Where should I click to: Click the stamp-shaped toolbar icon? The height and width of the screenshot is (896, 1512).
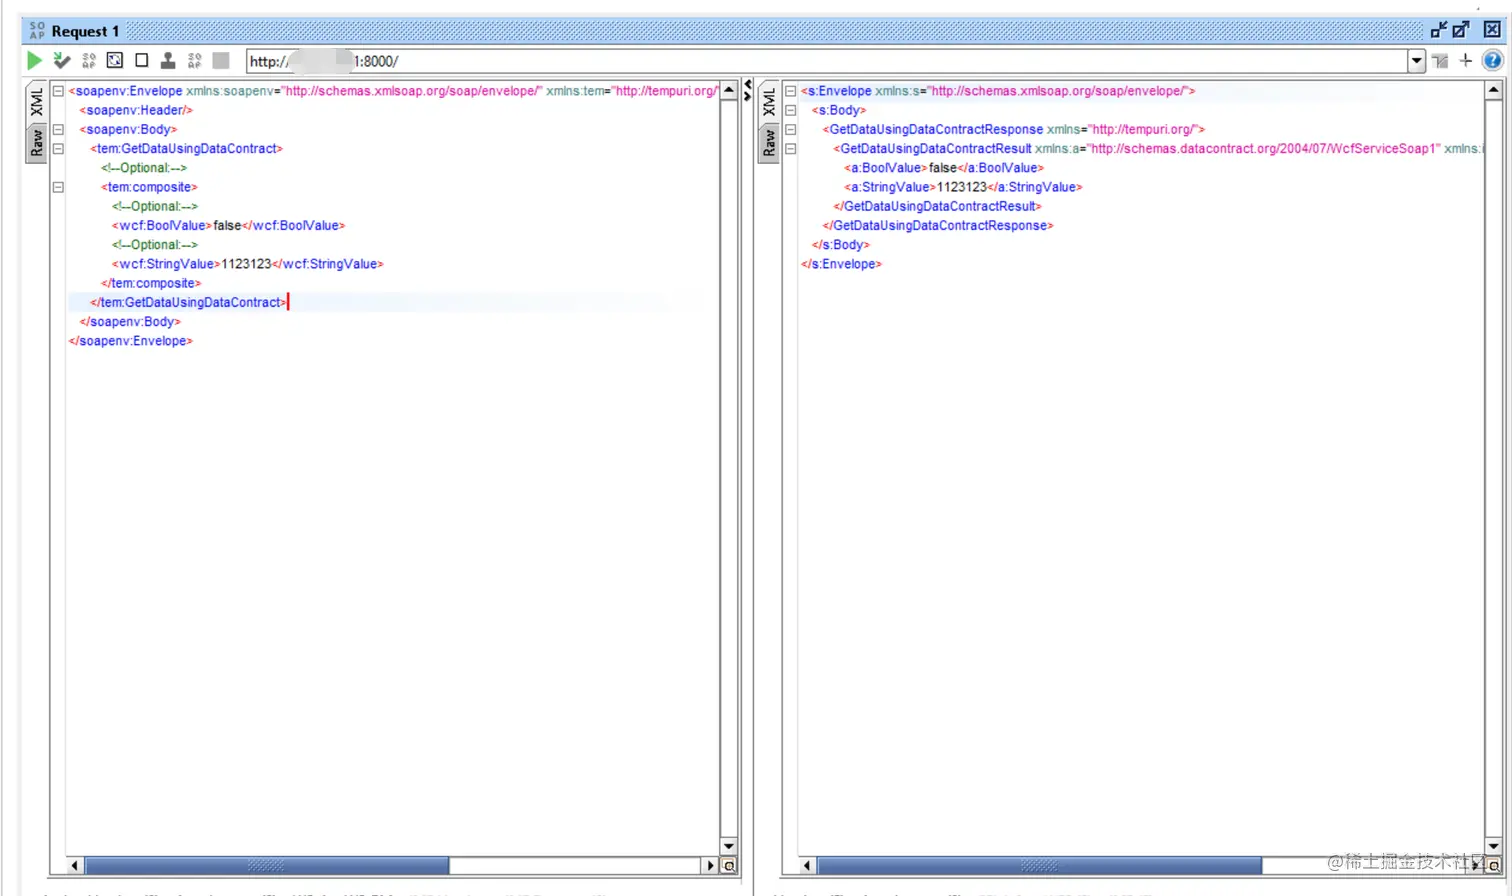tap(168, 61)
